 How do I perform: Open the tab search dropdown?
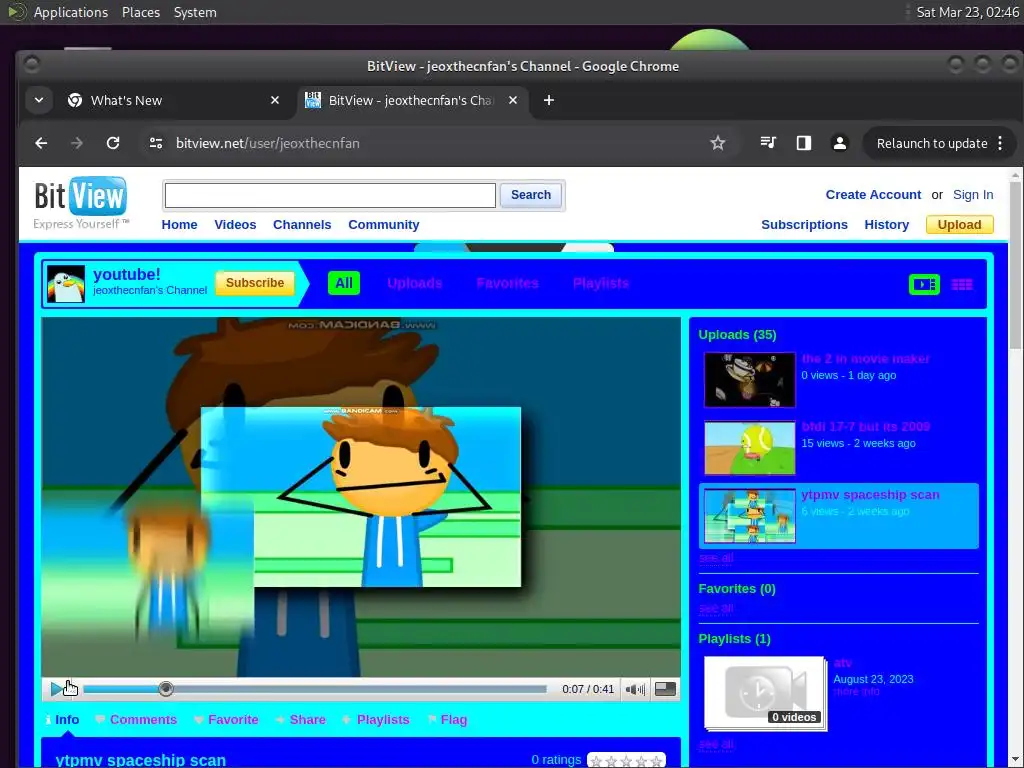39,100
